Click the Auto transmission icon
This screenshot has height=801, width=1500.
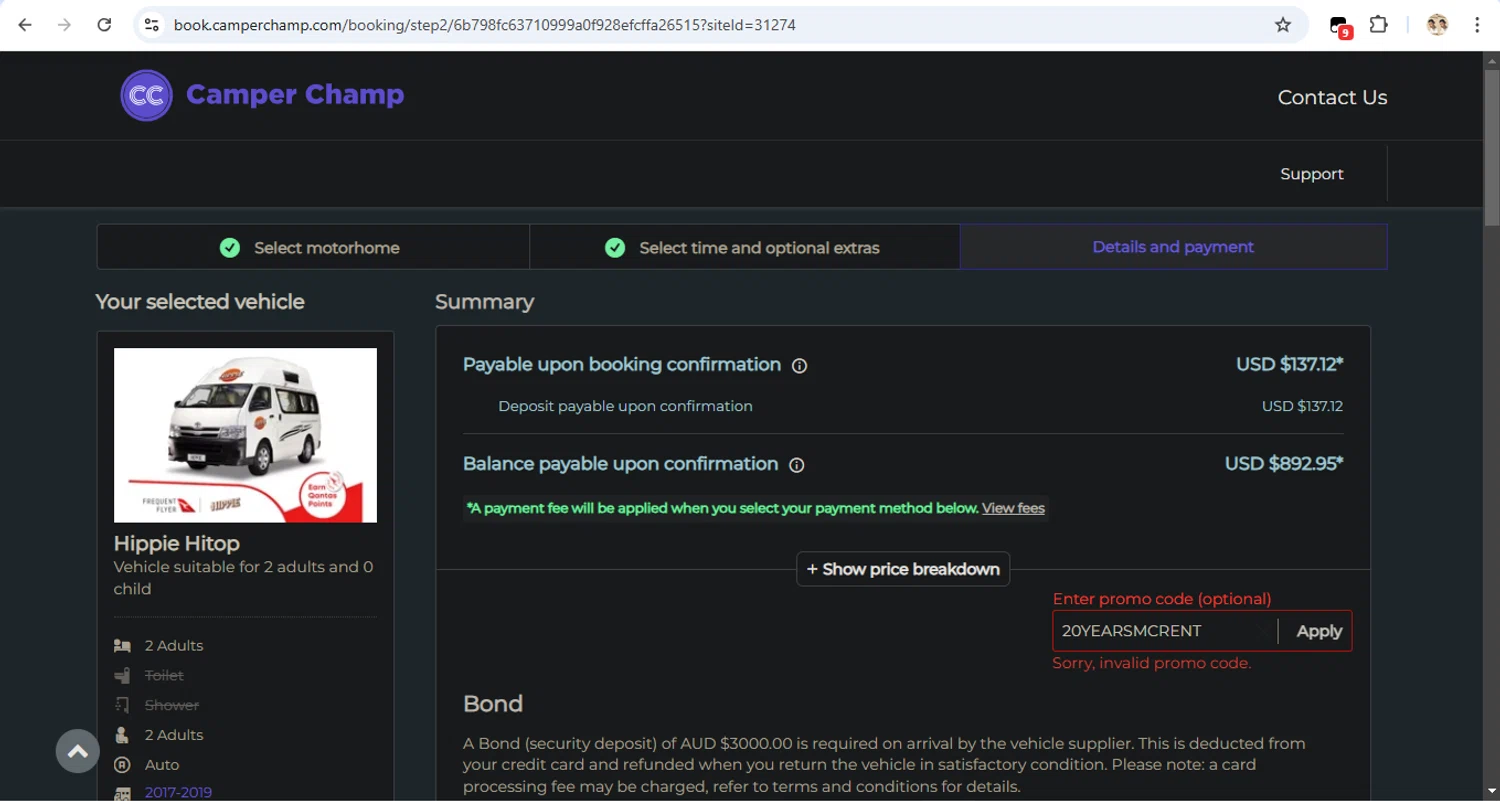tap(122, 765)
